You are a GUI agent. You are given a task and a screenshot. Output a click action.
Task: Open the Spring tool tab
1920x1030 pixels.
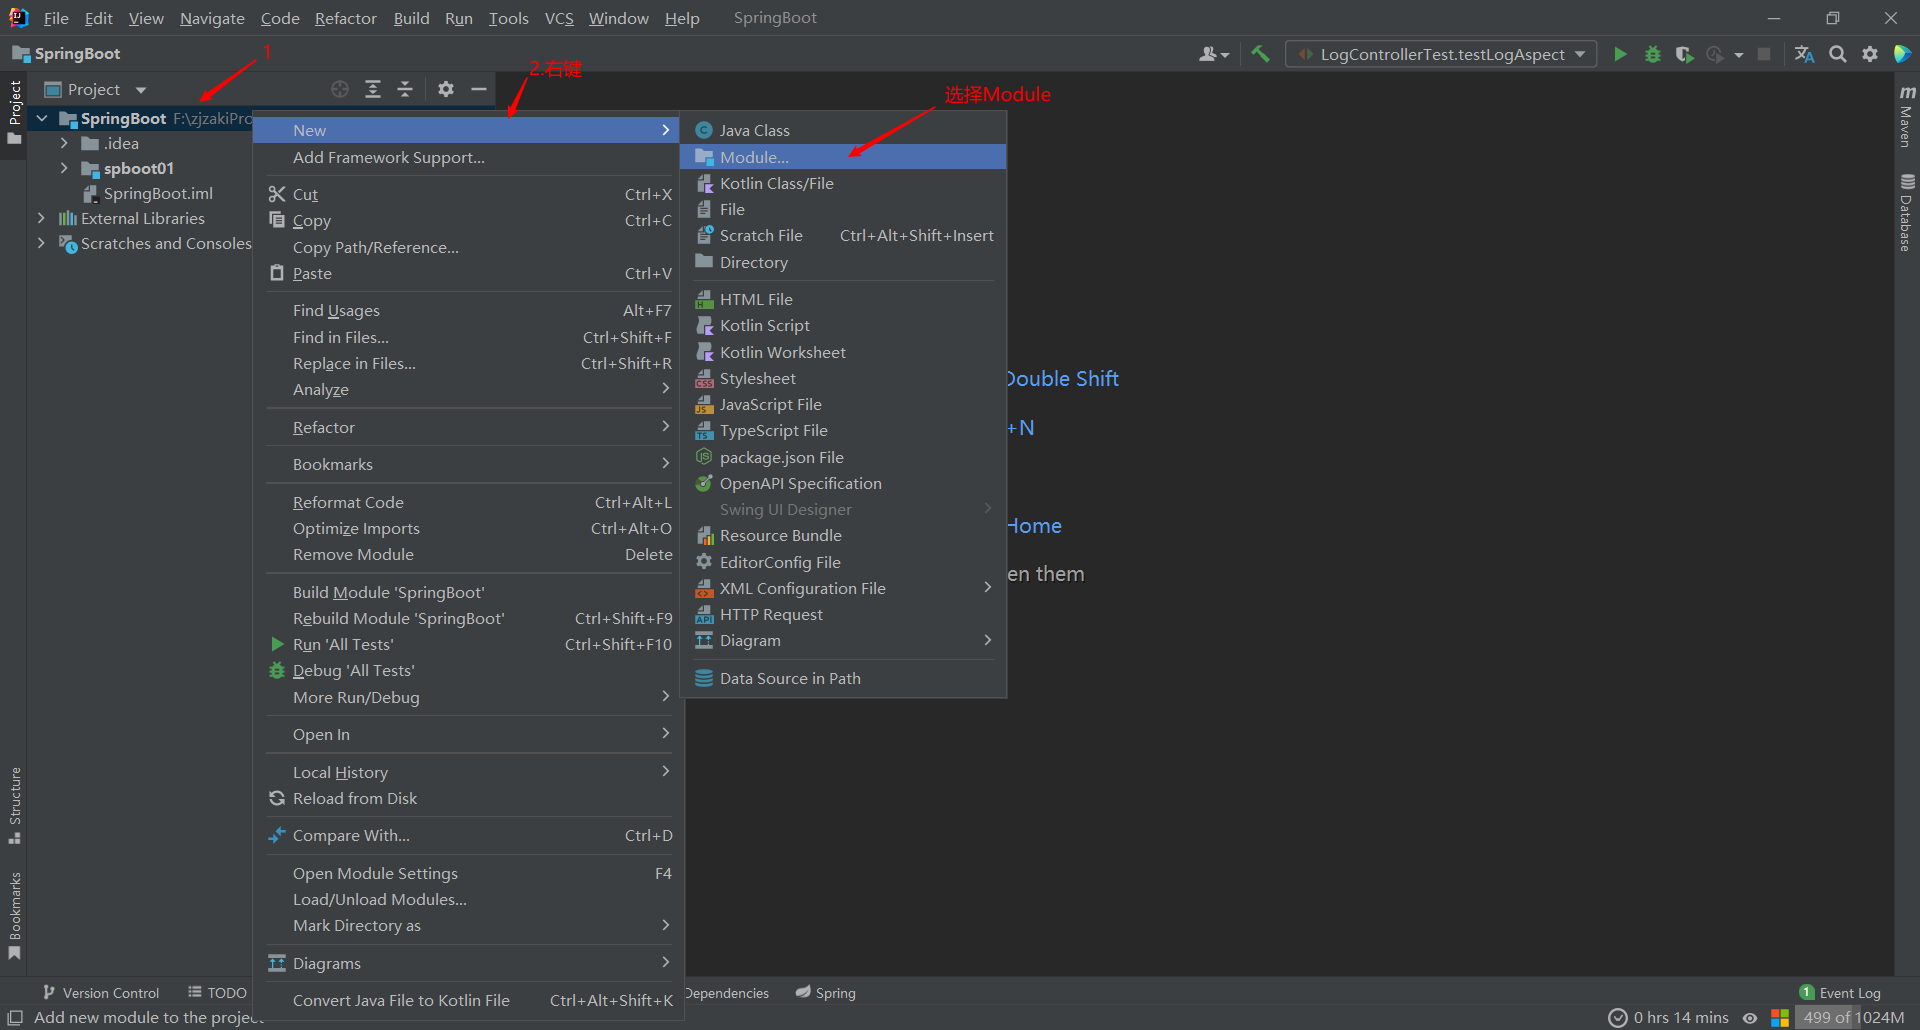pyautogui.click(x=826, y=993)
